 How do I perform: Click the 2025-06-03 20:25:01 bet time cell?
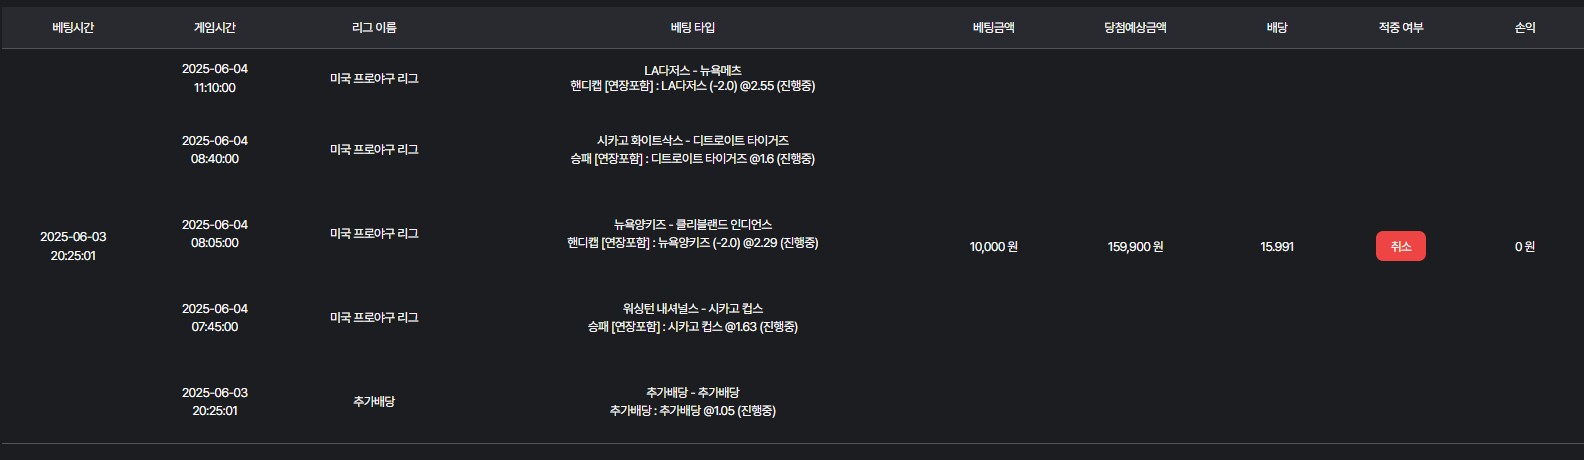click(73, 246)
